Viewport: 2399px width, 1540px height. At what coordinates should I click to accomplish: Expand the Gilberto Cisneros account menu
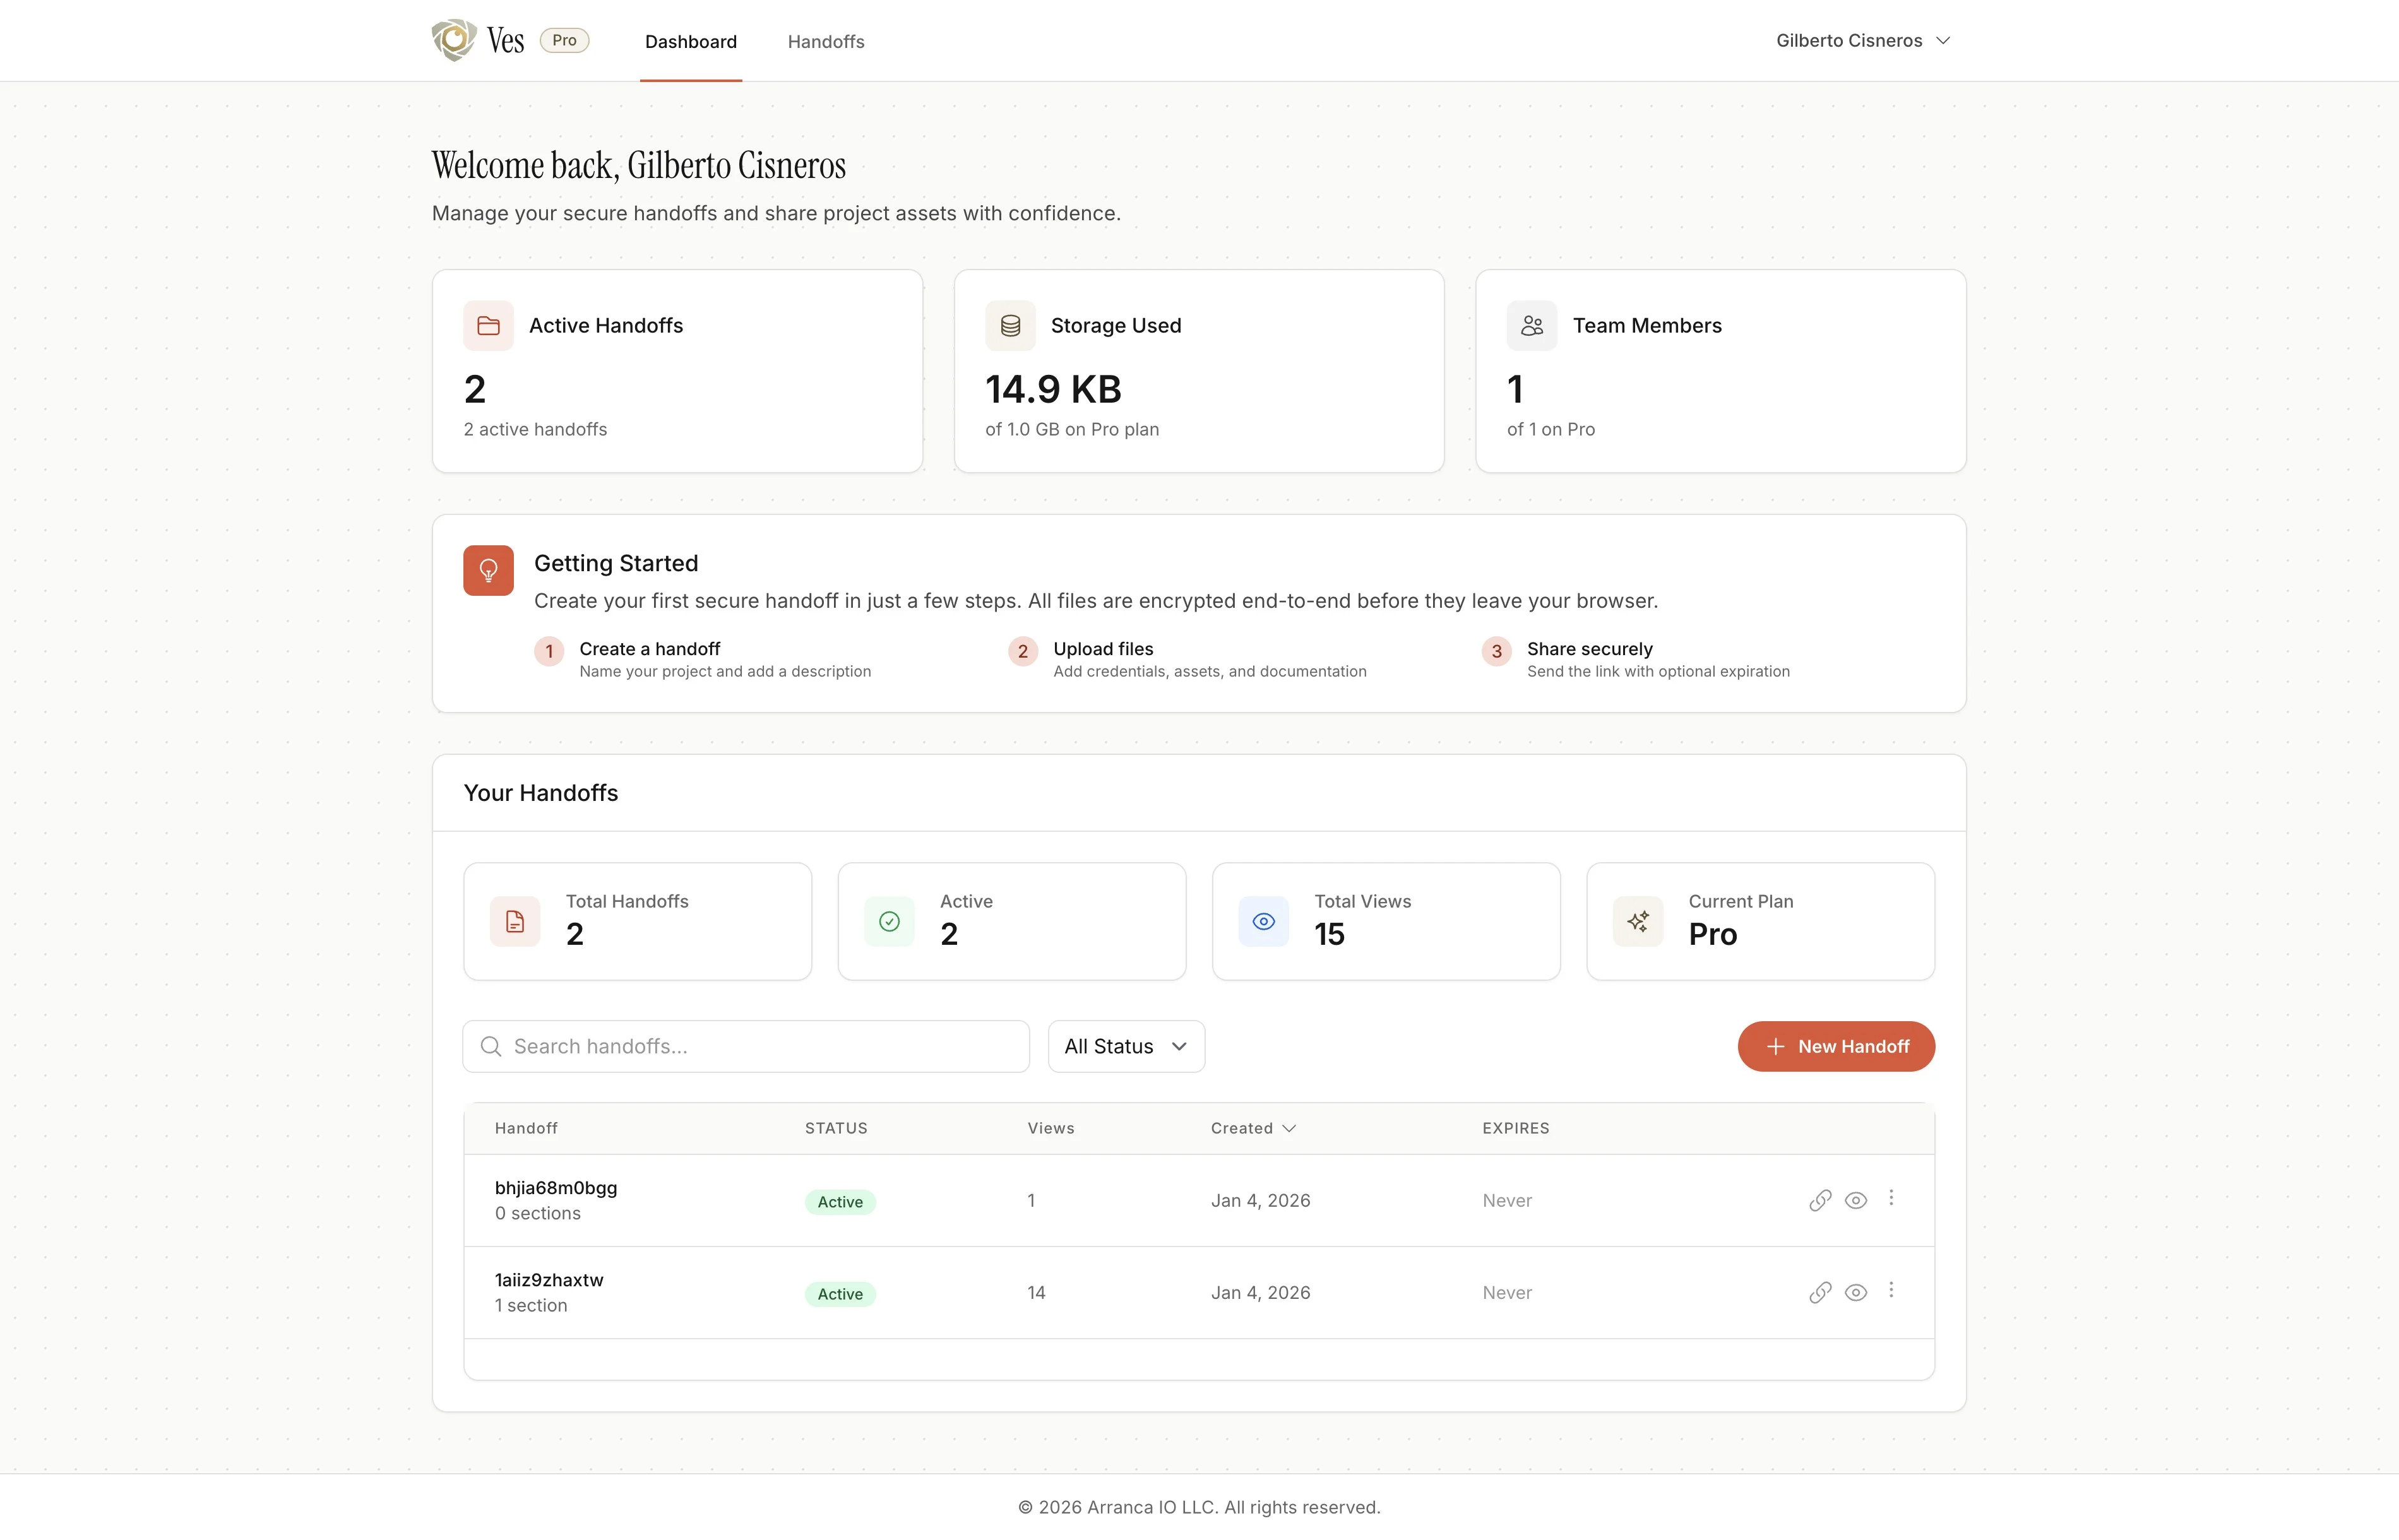point(1863,41)
